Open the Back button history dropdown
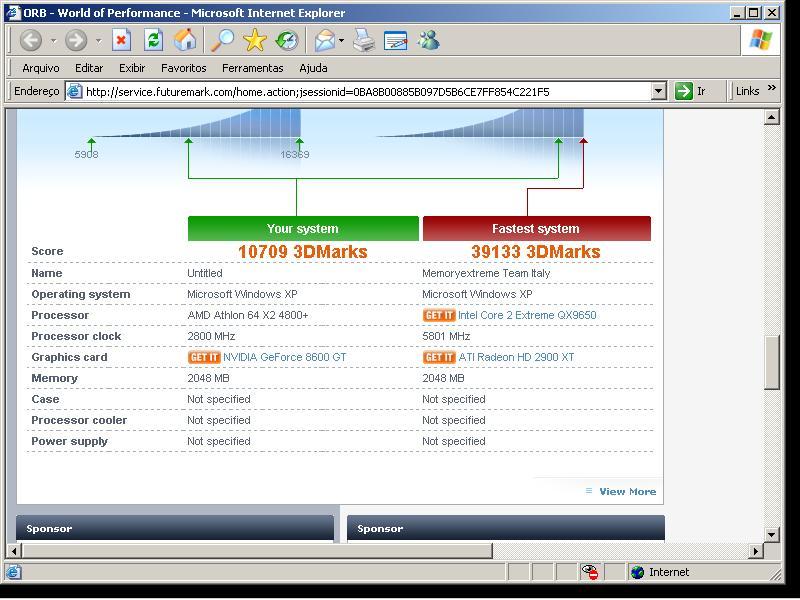Viewport: 800px width, 600px height. tap(53, 40)
